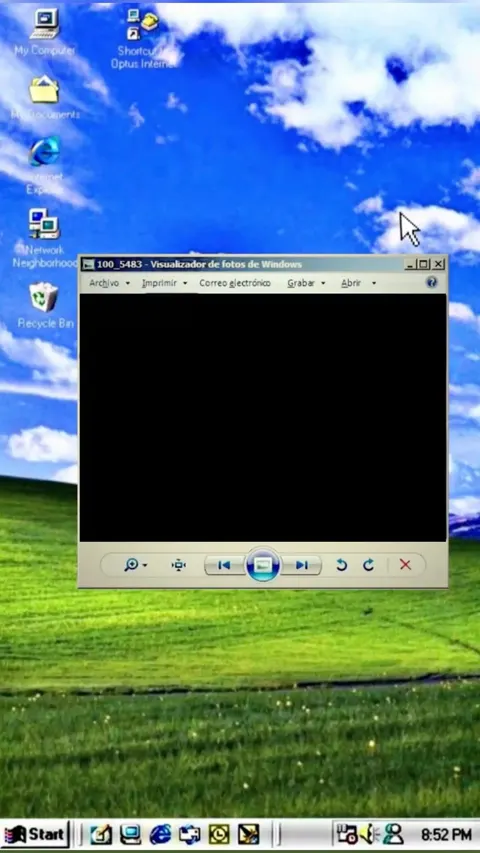The image size is (480, 853).
Task: Rotate the photo counterclockwise
Action: coord(341,565)
